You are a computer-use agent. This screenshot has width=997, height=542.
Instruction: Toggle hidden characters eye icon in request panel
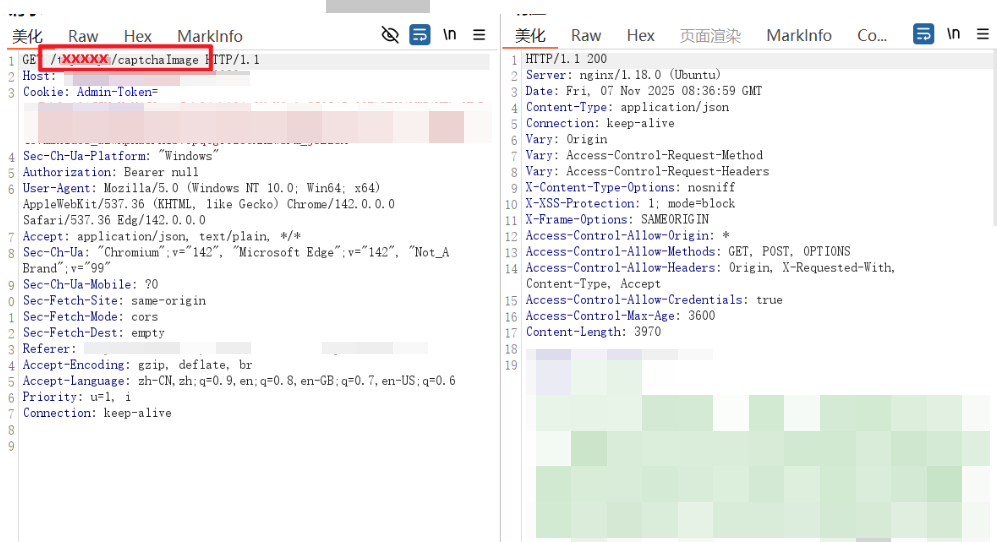click(x=390, y=34)
